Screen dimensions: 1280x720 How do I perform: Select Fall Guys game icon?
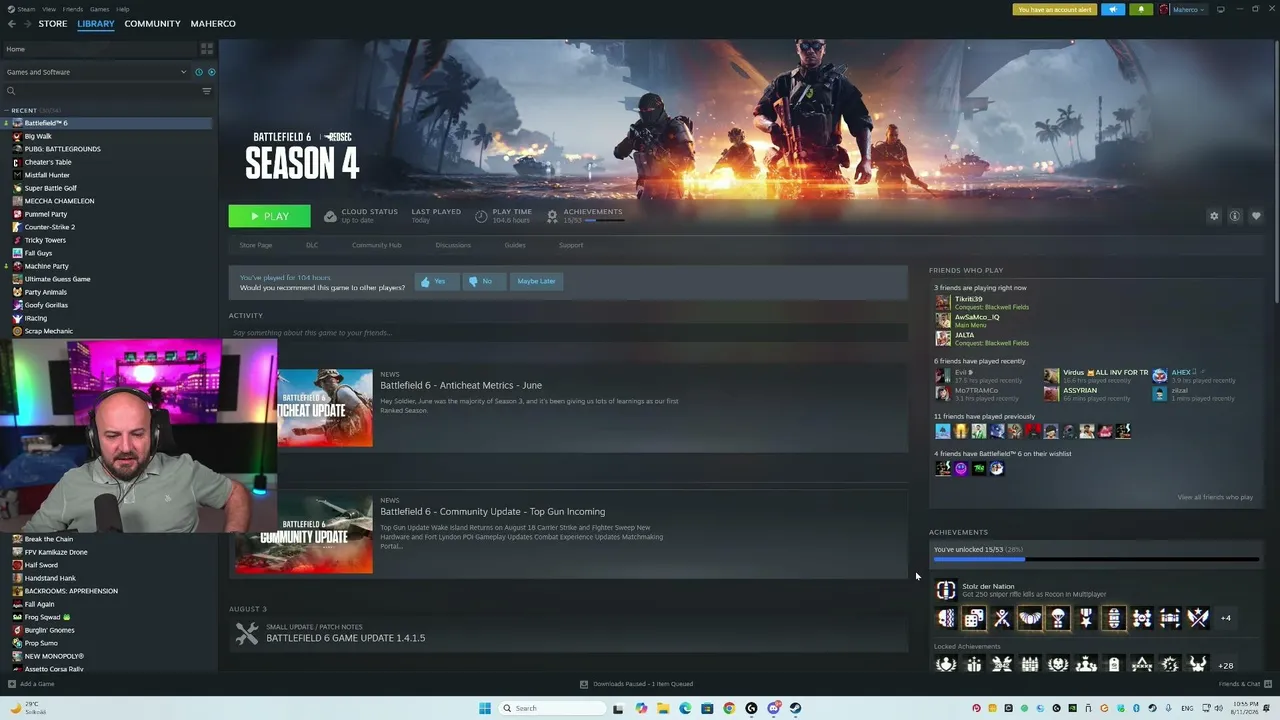[17, 253]
